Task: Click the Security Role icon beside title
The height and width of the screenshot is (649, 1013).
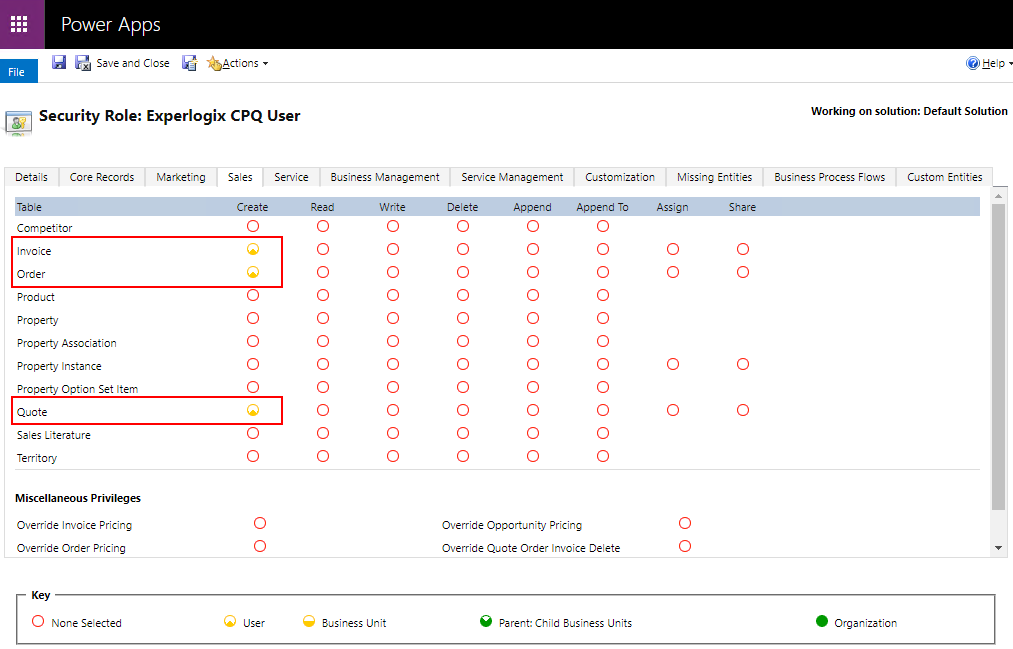Action: click(x=18, y=121)
